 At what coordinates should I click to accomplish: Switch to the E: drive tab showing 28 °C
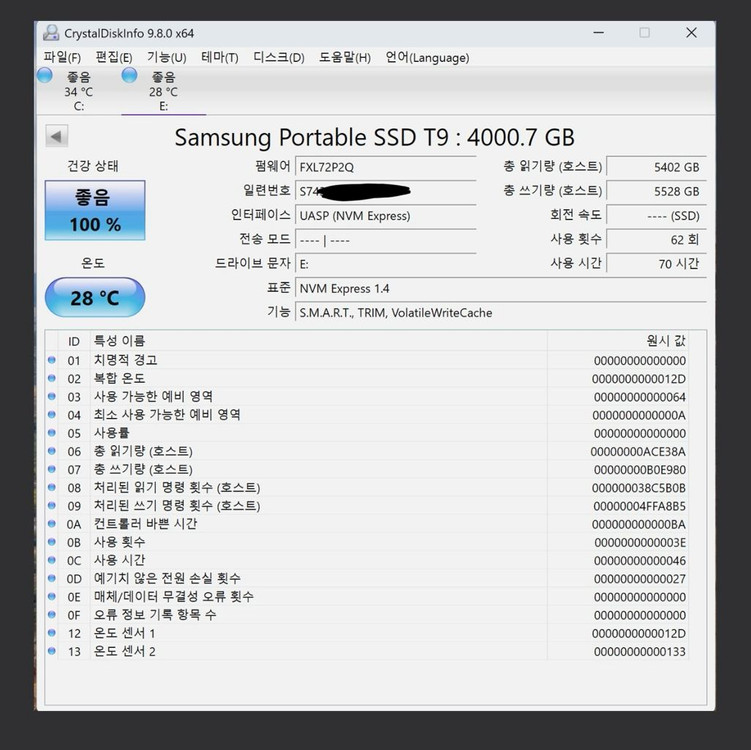(x=164, y=91)
